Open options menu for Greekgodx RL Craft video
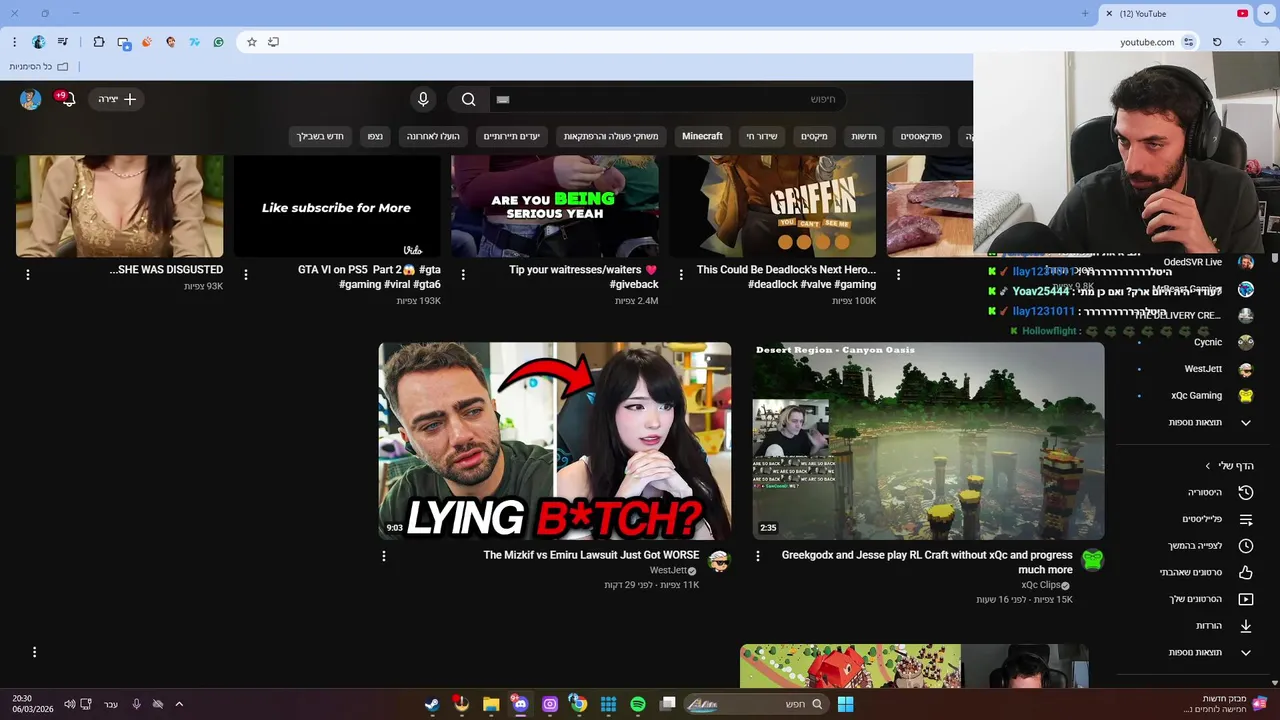This screenshot has width=1280, height=720. (x=758, y=556)
